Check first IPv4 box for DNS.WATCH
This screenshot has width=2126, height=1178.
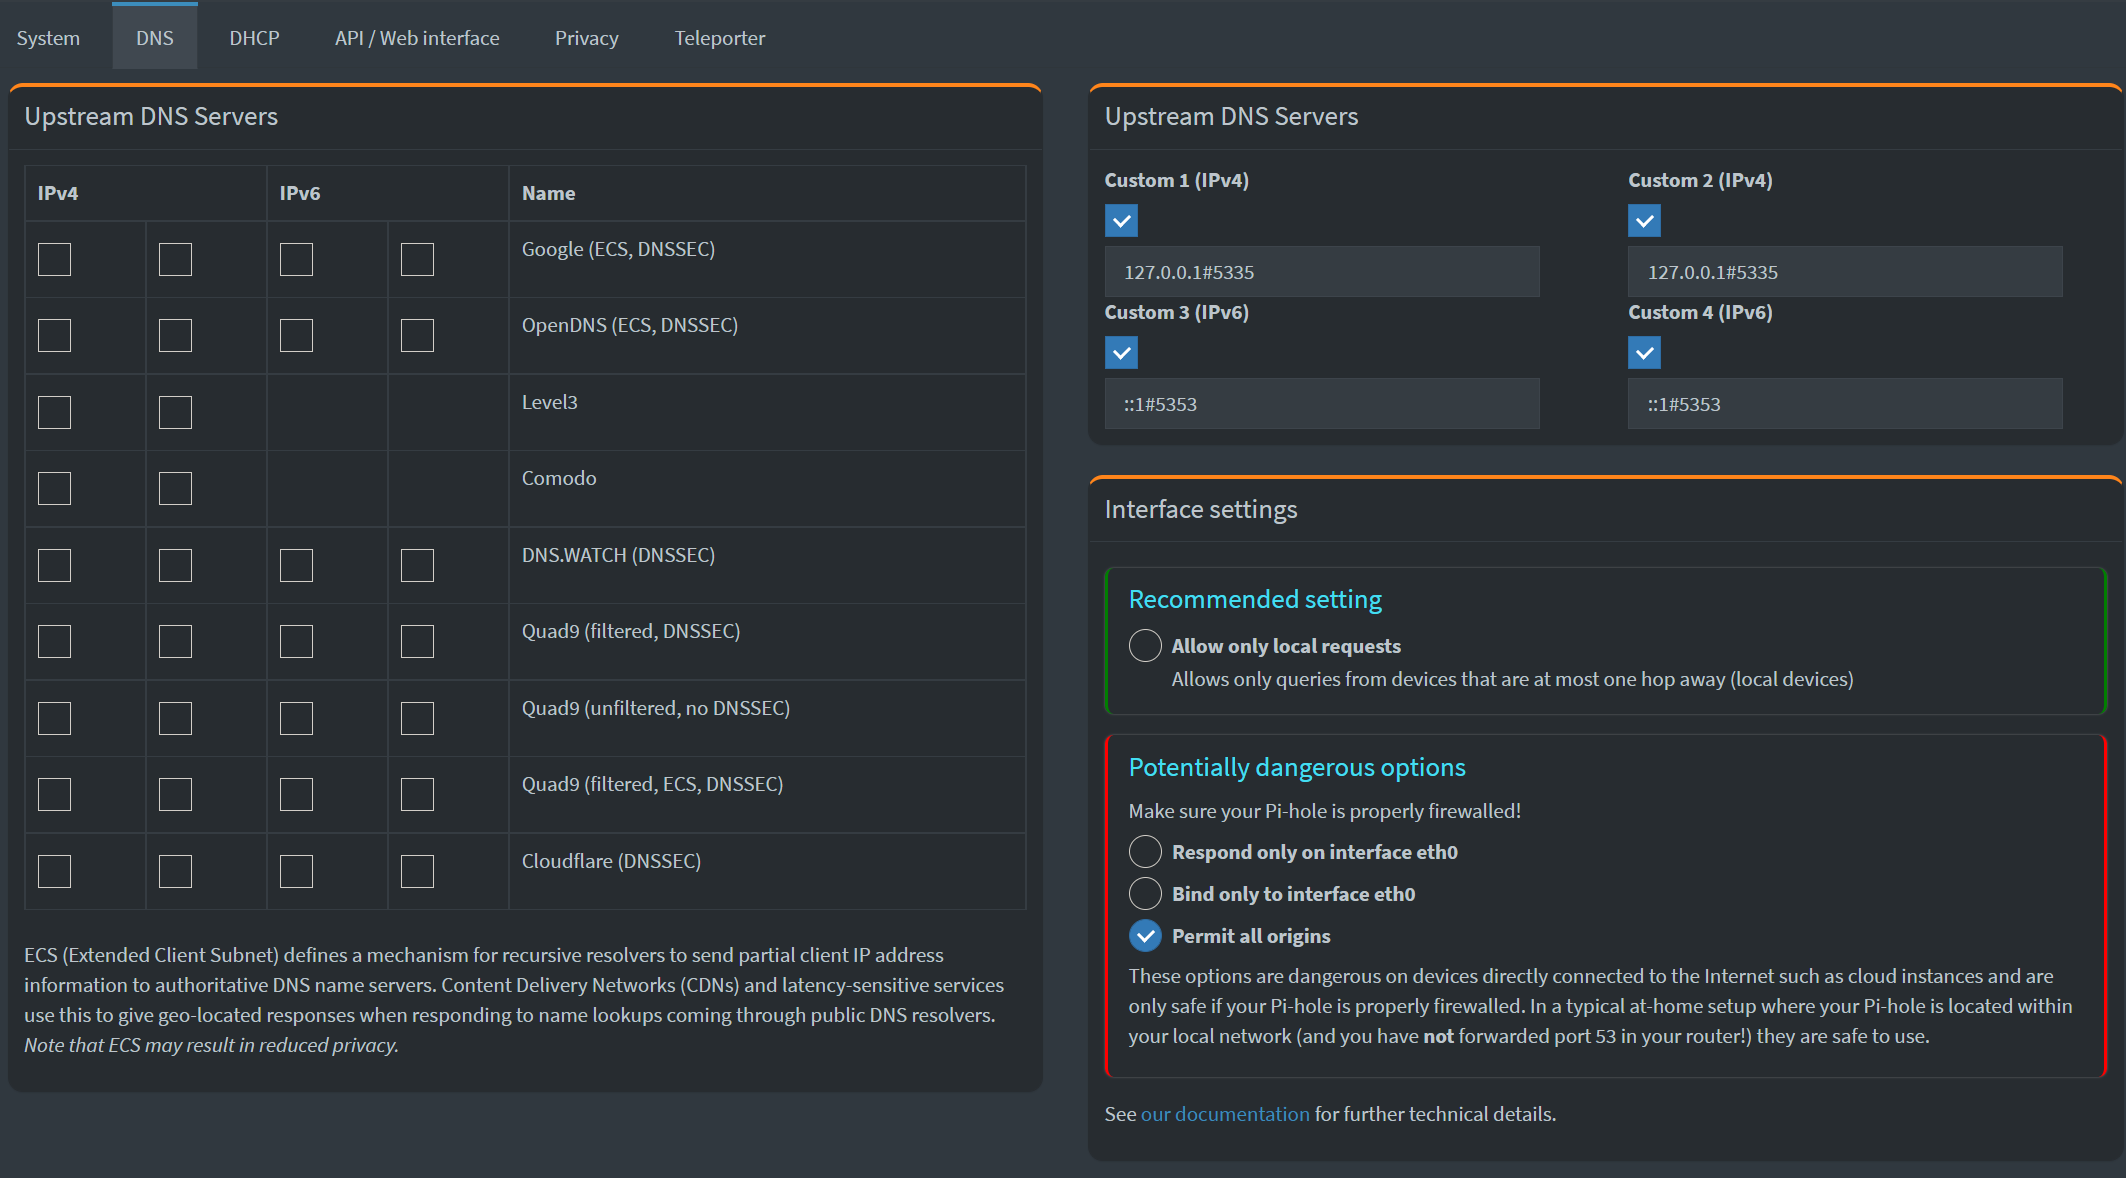(x=54, y=565)
